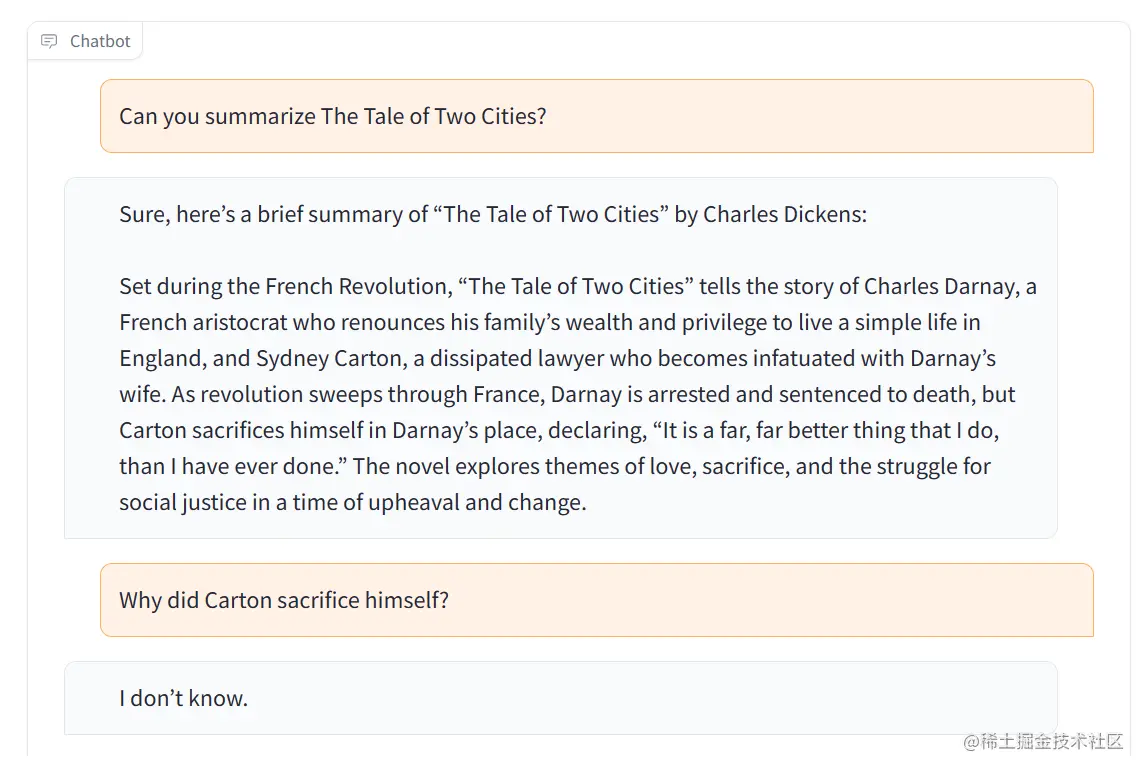Select the first user question bubble
Viewport: 1145px width, 773px height.
tap(596, 116)
